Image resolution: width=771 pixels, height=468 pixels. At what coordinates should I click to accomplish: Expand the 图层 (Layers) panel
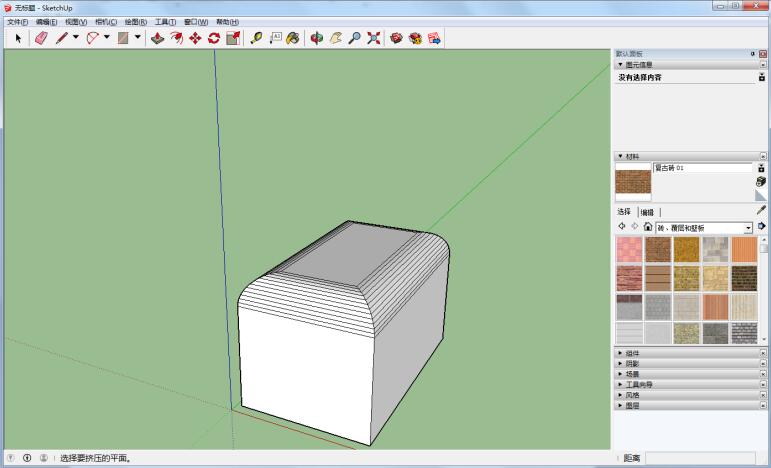[632, 406]
